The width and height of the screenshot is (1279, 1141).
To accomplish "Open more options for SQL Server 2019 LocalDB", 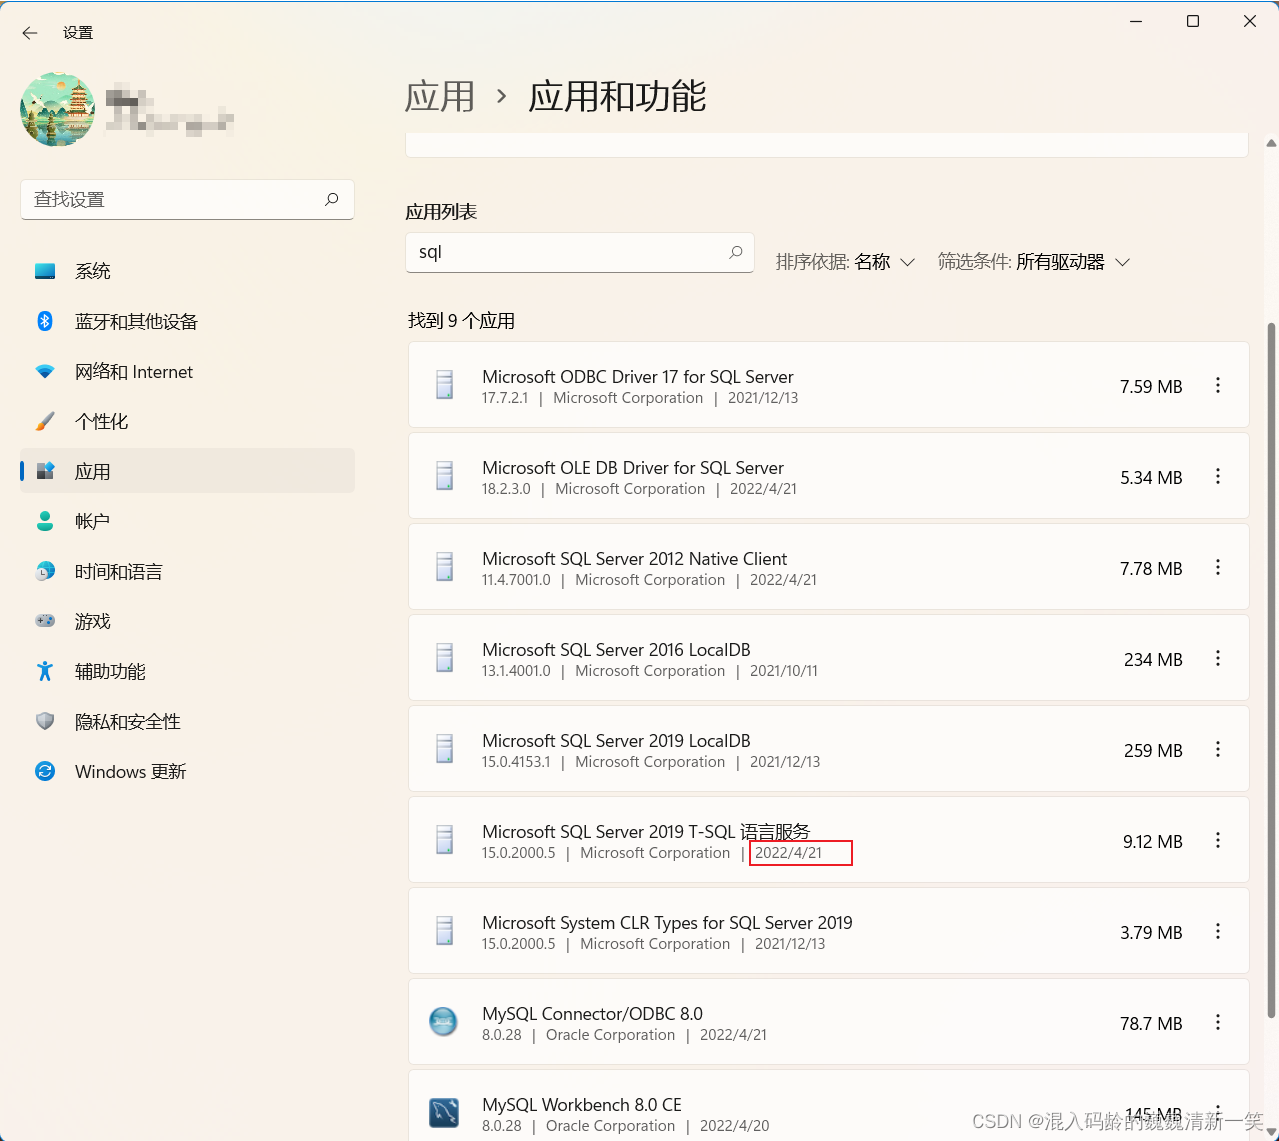I will point(1218,749).
